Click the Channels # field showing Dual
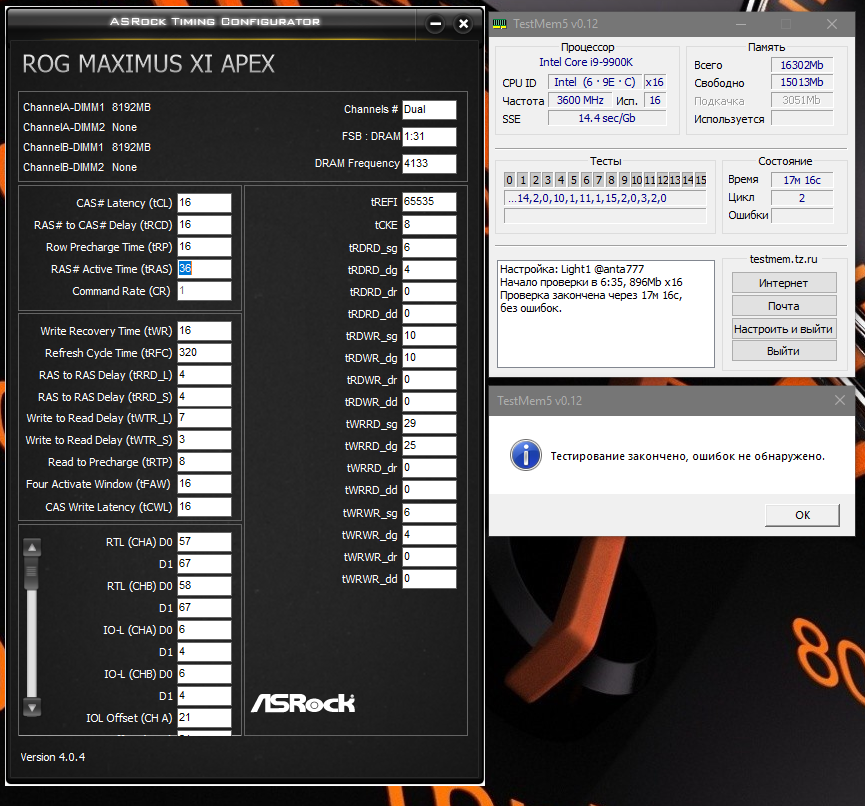The image size is (865, 806). (429, 109)
